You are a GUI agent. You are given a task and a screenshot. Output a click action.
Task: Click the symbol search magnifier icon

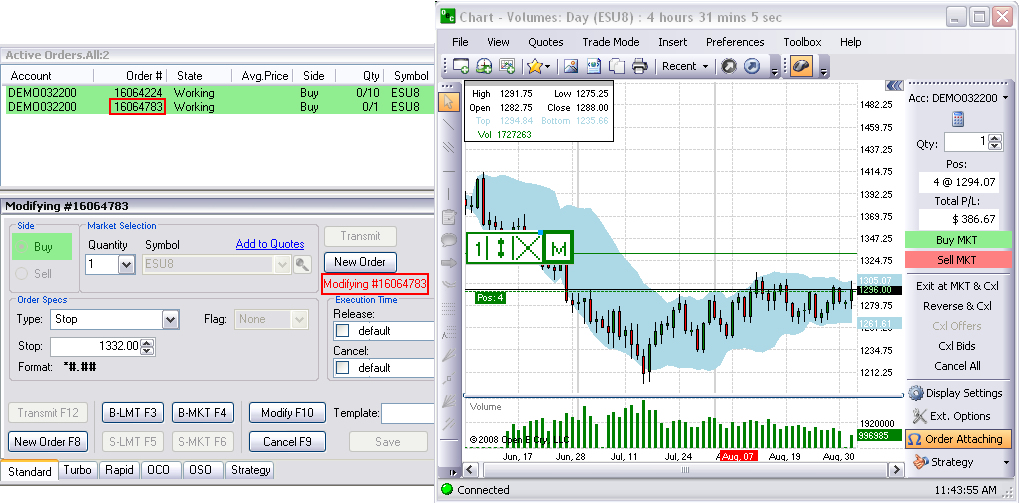coord(302,264)
